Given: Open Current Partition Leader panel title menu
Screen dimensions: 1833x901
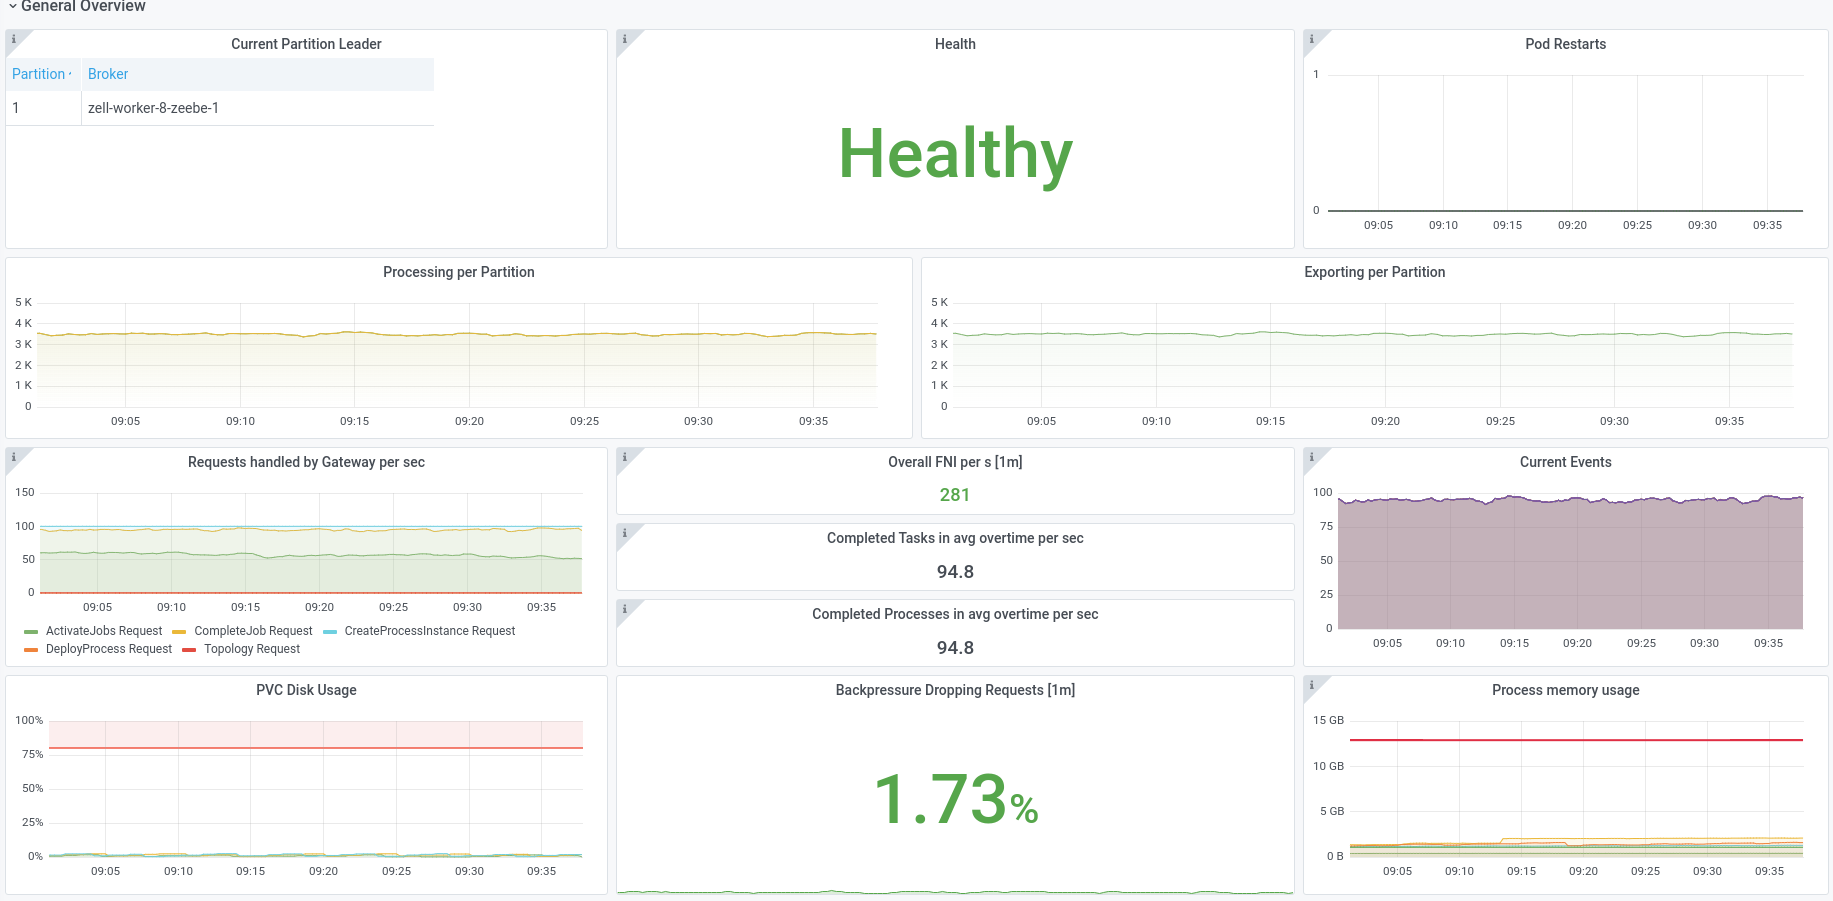Looking at the screenshot, I should [x=306, y=44].
